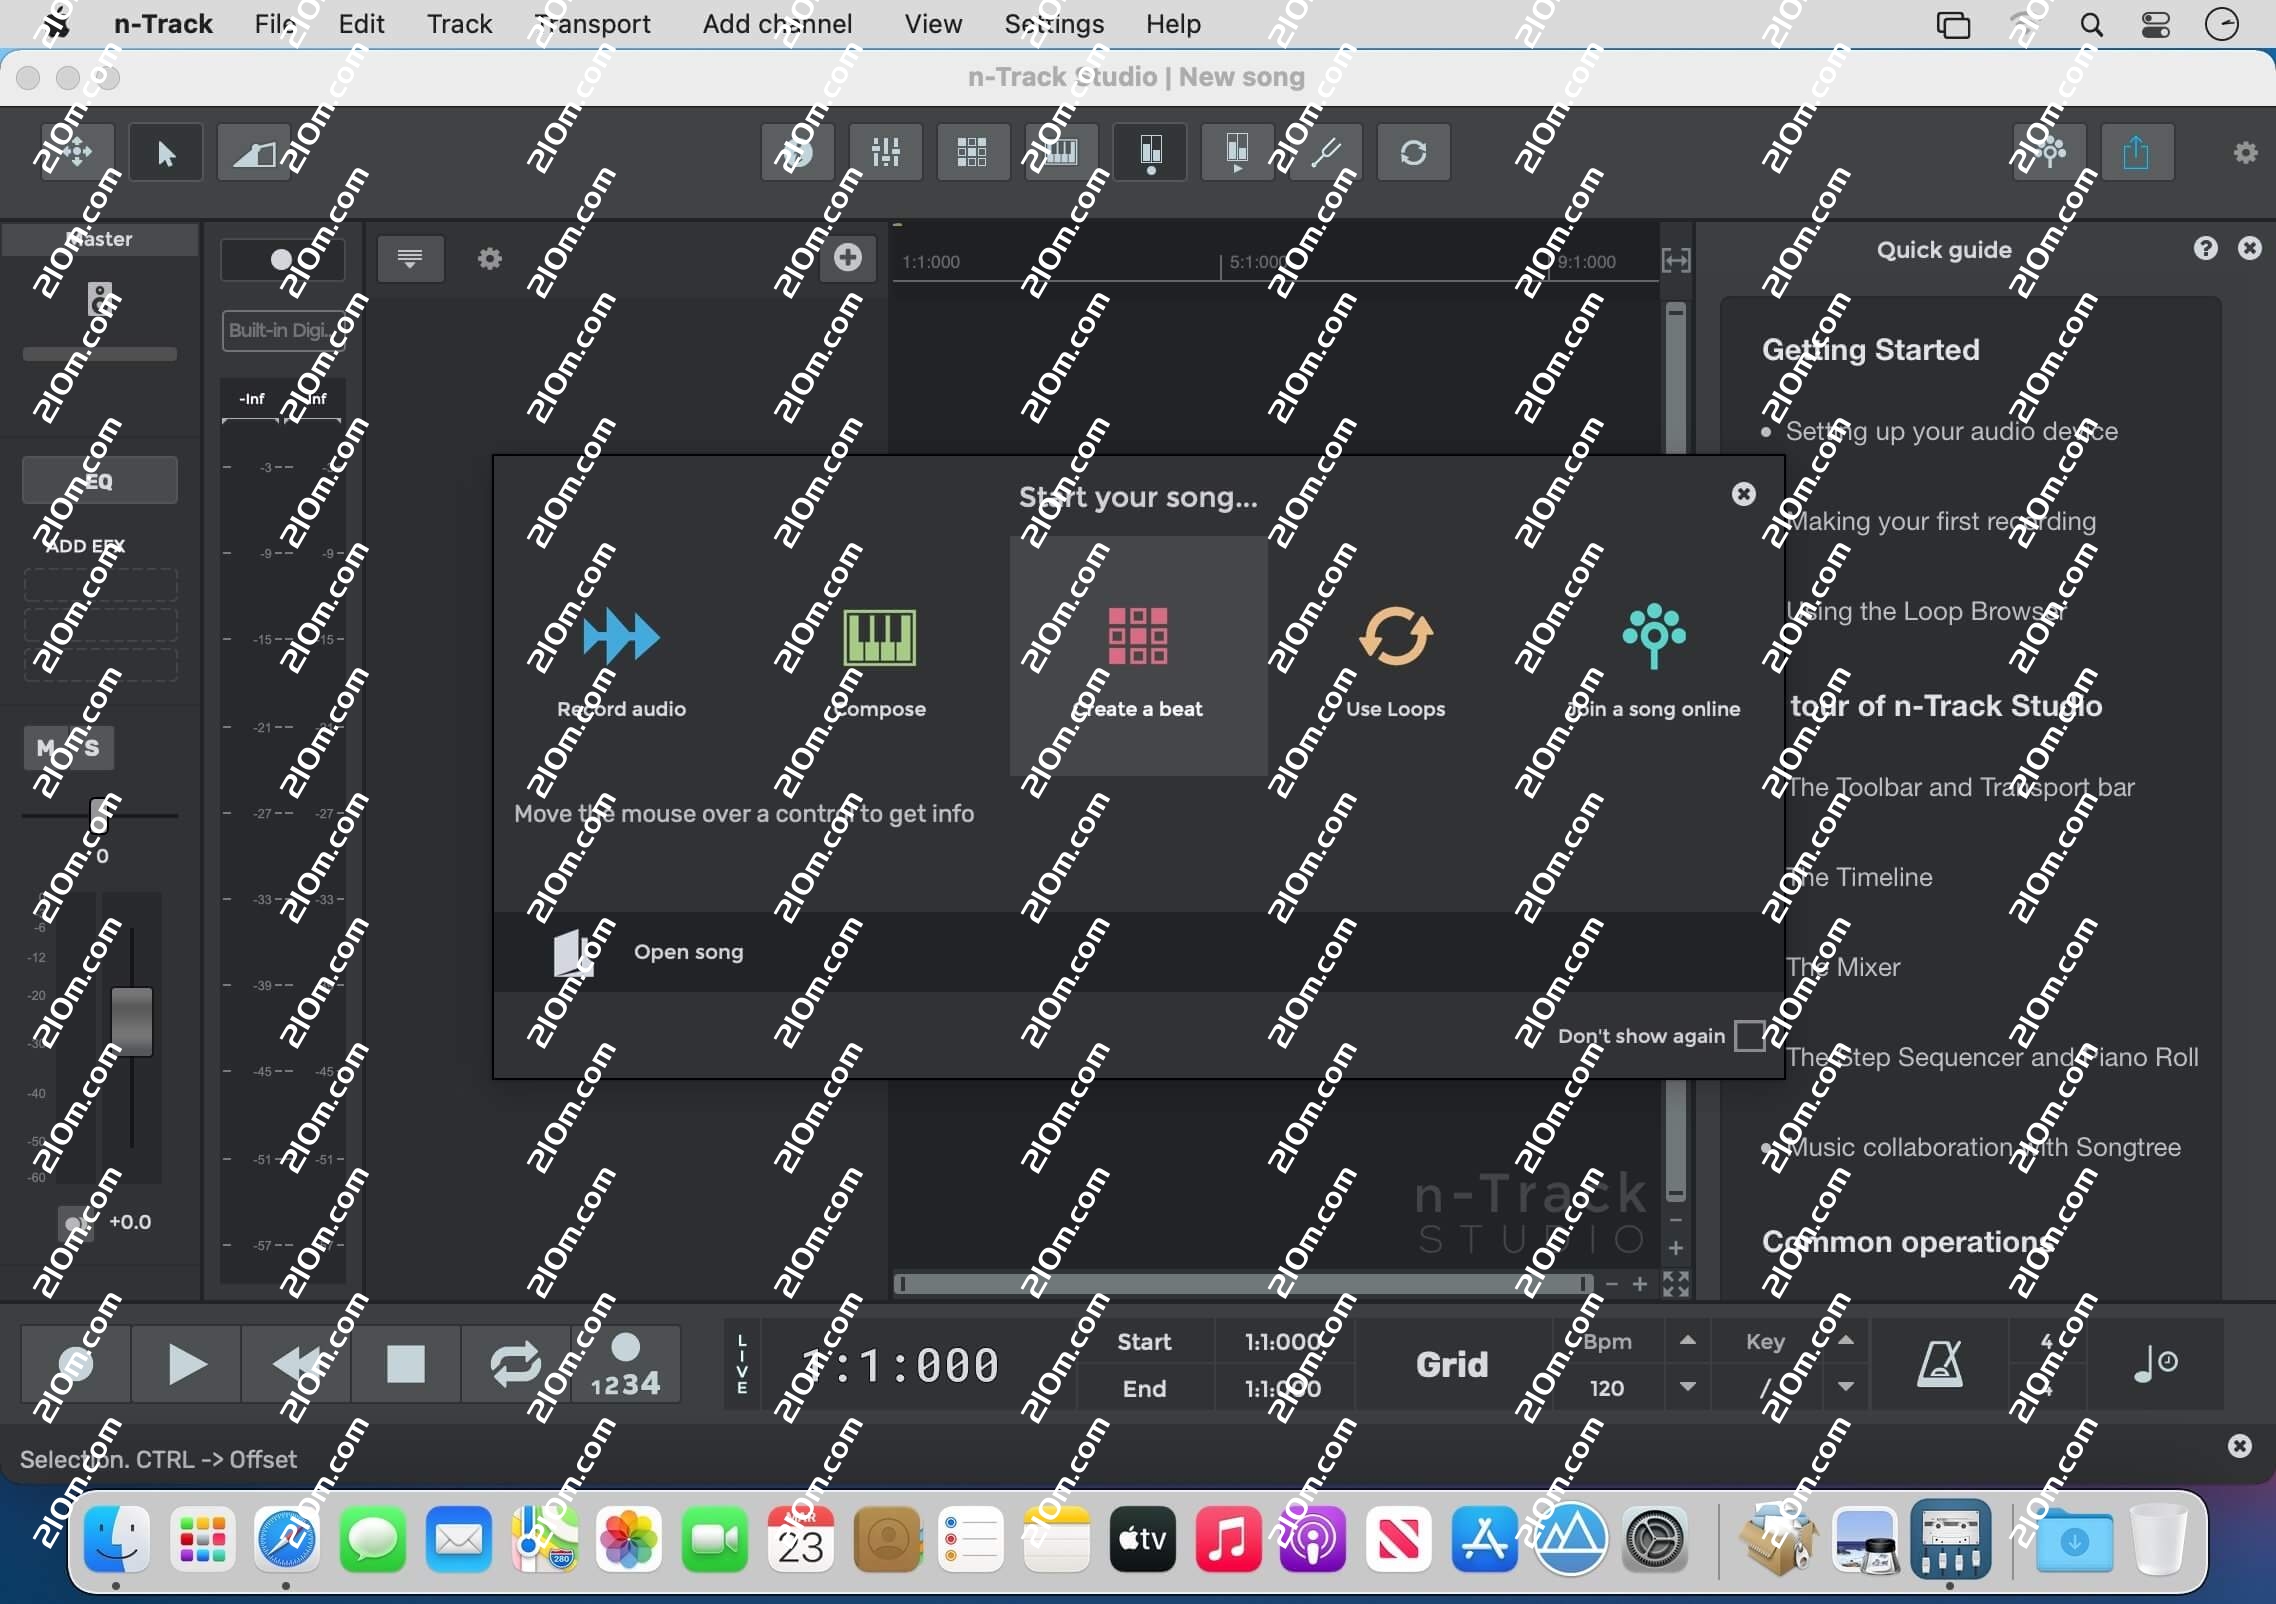This screenshot has height=1604, width=2276.
Task: Click the share export icon
Action: pyautogui.click(x=2136, y=152)
